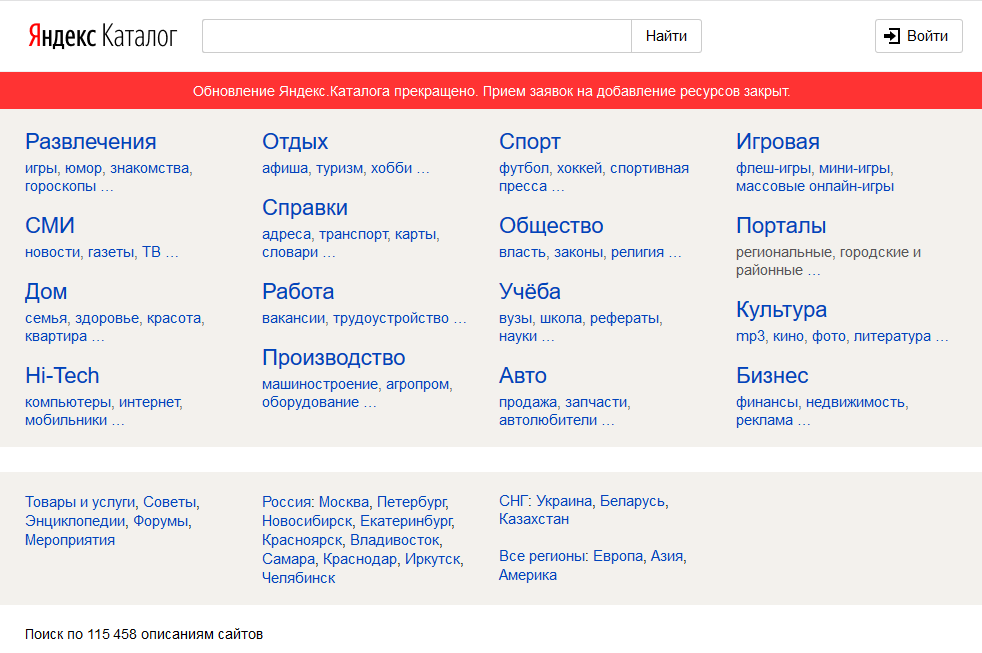Click the mp3 link under Культура
Viewport: 982px width, 653px height.
point(749,336)
